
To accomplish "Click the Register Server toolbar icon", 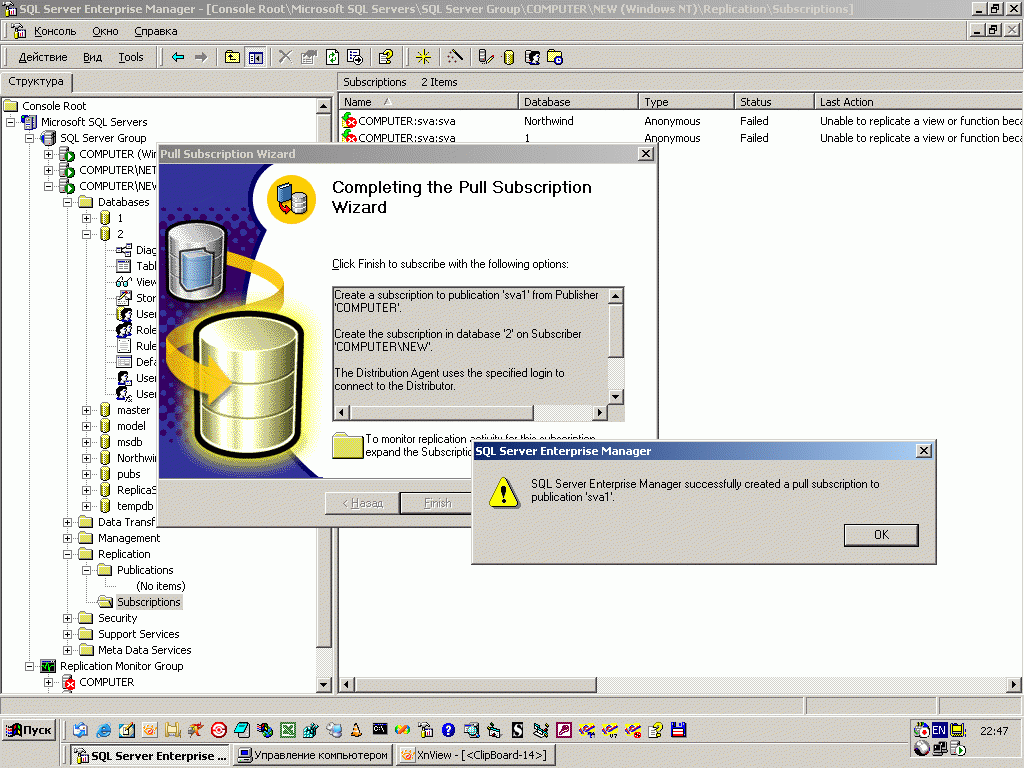I will click(485, 57).
